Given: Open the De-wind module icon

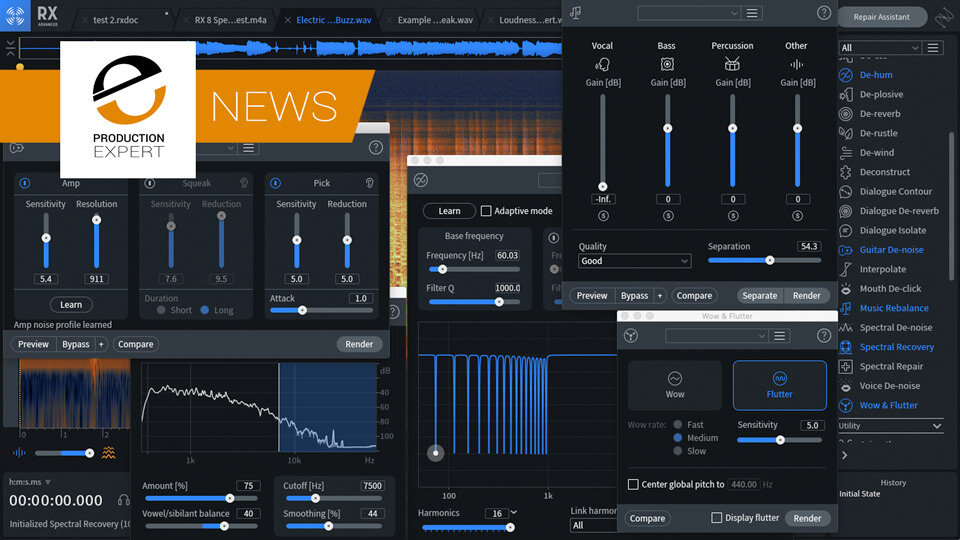Looking at the screenshot, I should (x=846, y=152).
